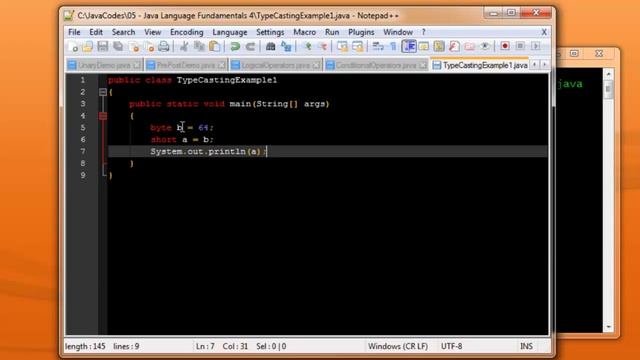Click the Close document toolbar icon
The height and width of the screenshot is (360, 640).
tap(133, 47)
